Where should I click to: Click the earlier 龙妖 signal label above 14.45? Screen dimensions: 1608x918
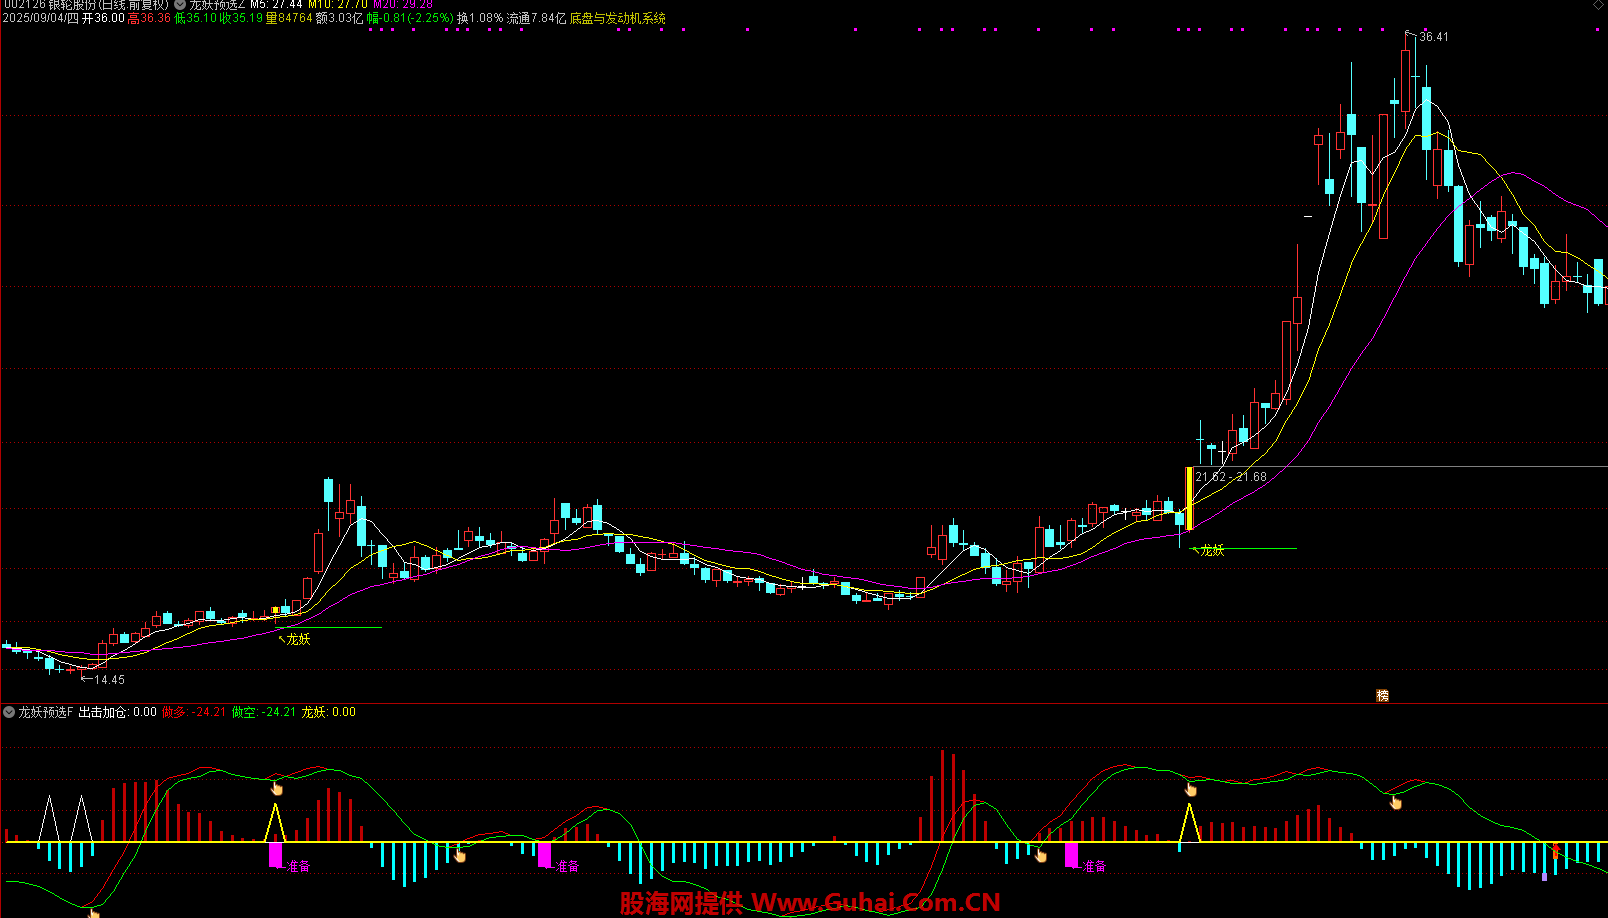pyautogui.click(x=298, y=639)
